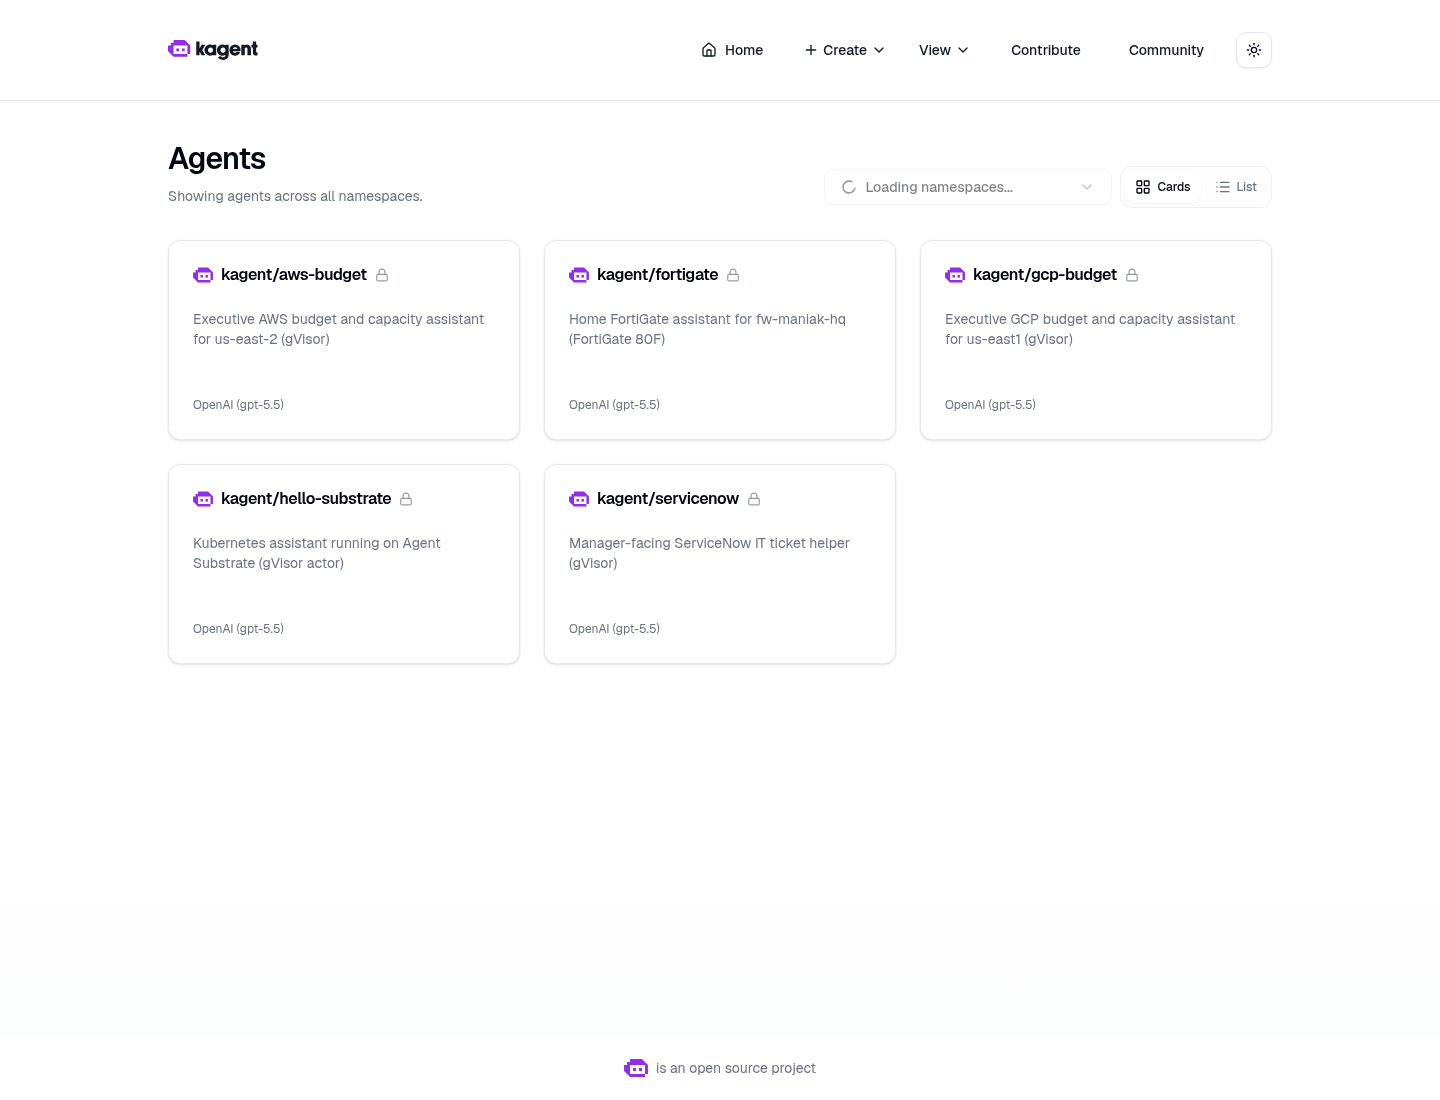1440x1100 pixels.
Task: Open the Contribute link
Action: (x=1046, y=50)
